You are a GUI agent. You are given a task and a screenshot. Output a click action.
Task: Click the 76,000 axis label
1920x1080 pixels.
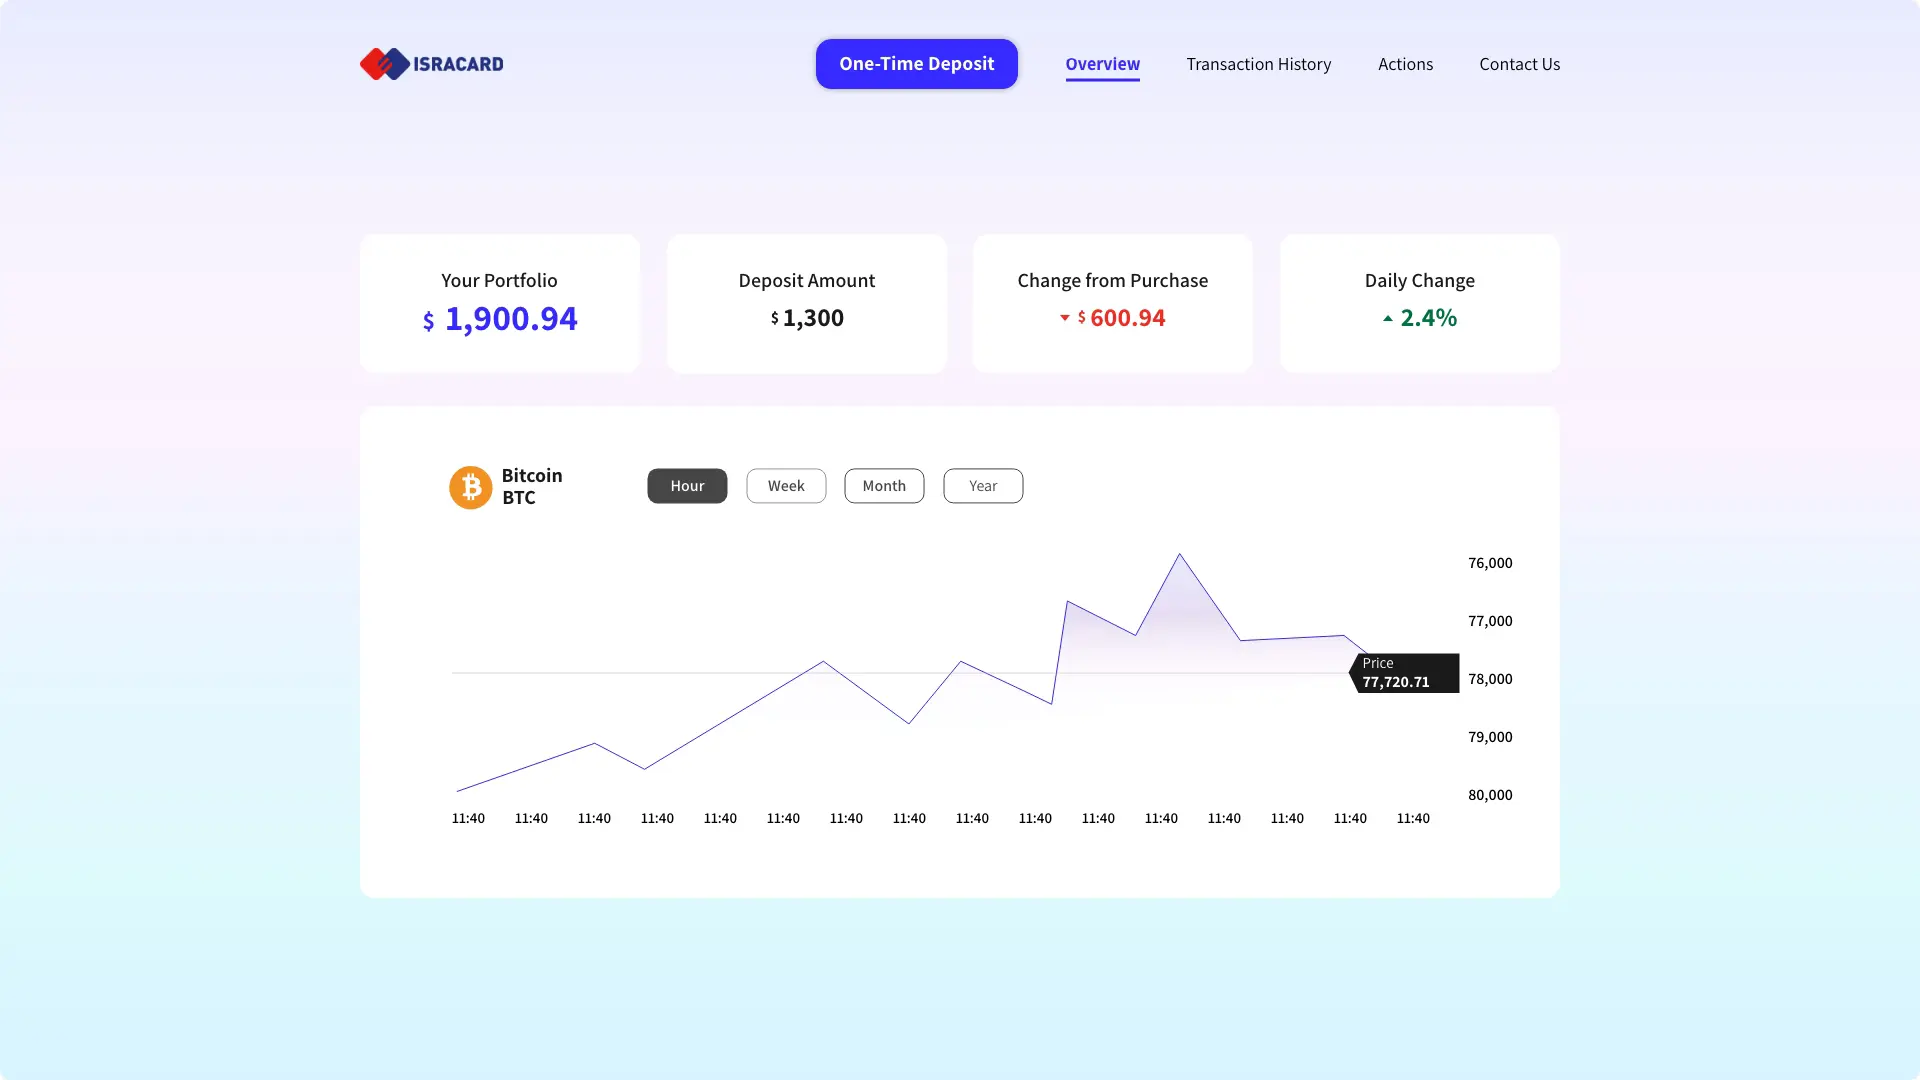[1490, 563]
